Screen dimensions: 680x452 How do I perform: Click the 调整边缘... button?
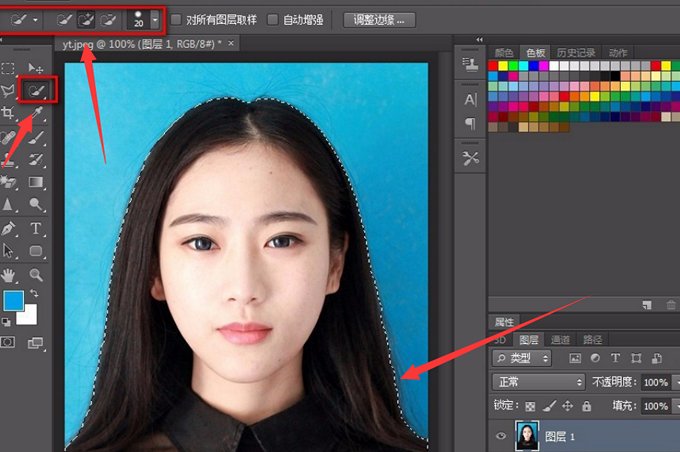pos(379,20)
